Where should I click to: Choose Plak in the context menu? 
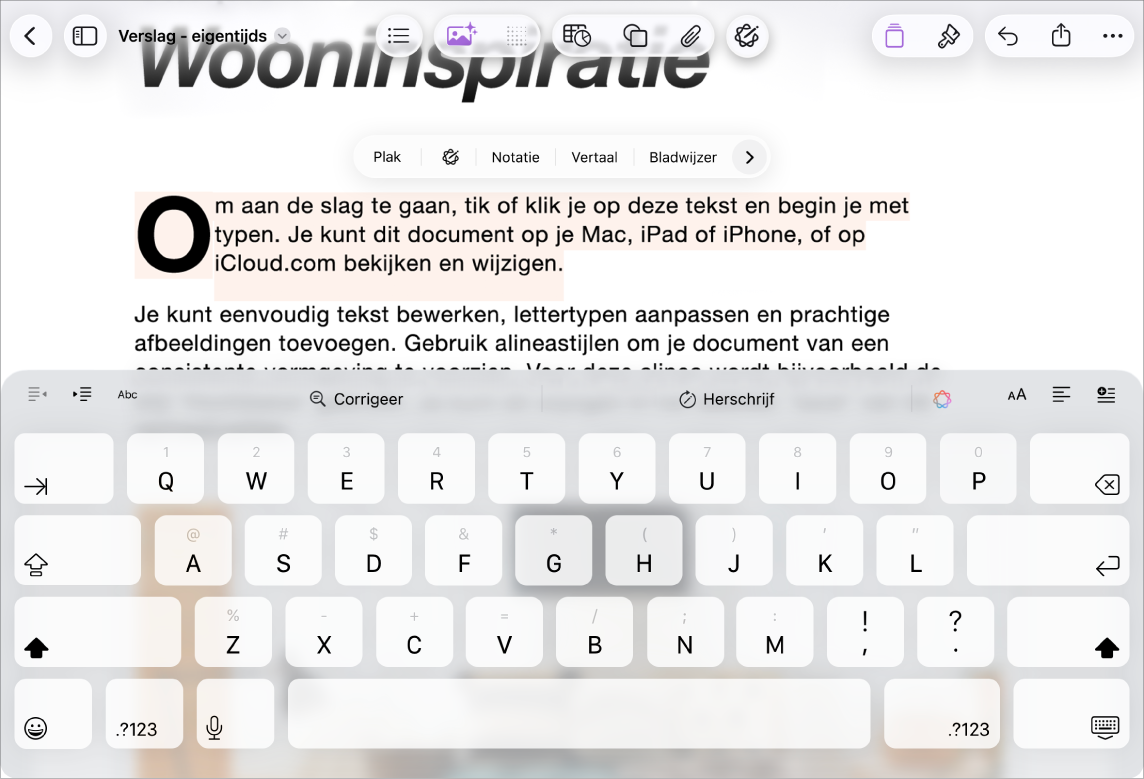[x=387, y=157]
